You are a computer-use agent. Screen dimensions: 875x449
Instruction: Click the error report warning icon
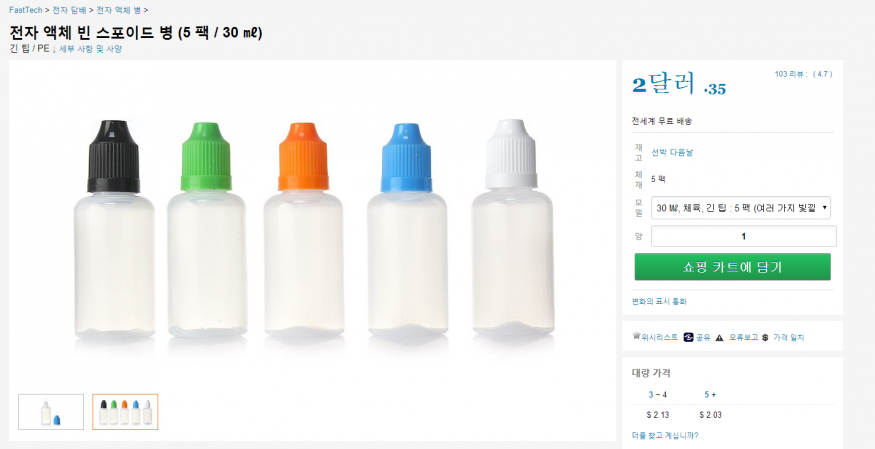[719, 337]
